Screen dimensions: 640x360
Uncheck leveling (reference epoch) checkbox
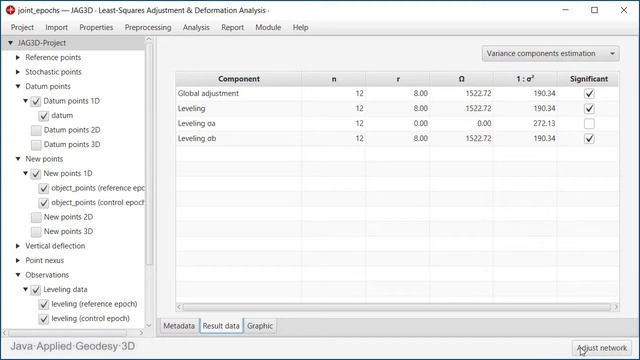coord(44,304)
